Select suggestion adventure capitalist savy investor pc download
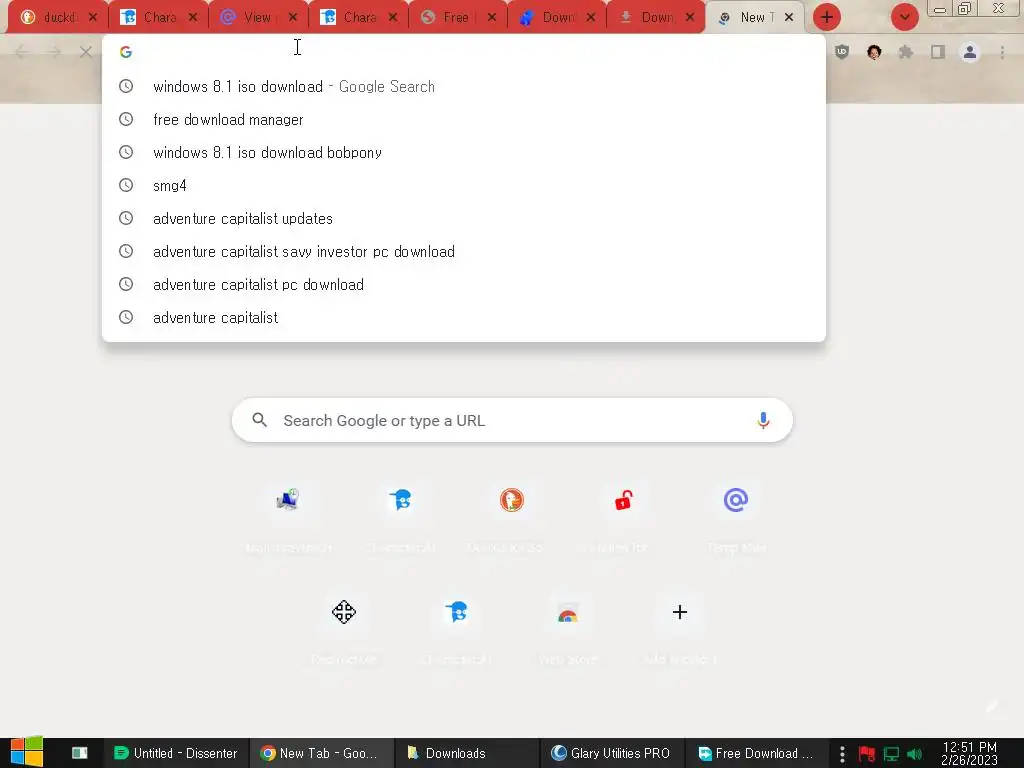Viewport: 1024px width, 768px height. (x=464, y=251)
